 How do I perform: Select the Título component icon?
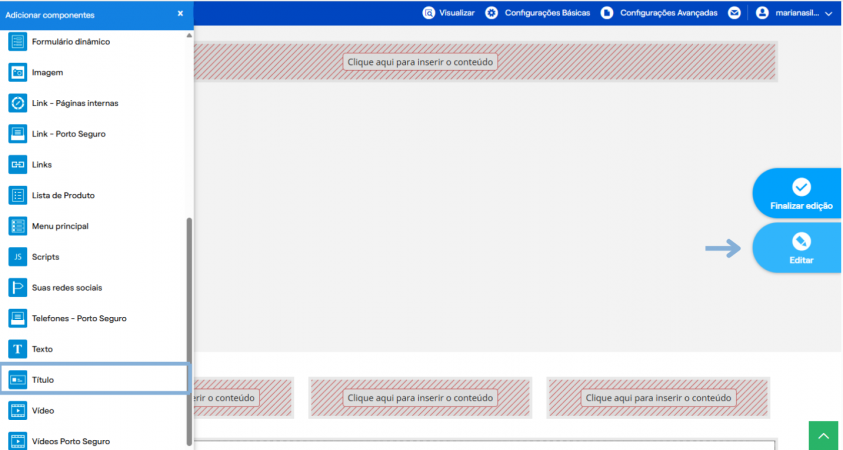tap(18, 380)
